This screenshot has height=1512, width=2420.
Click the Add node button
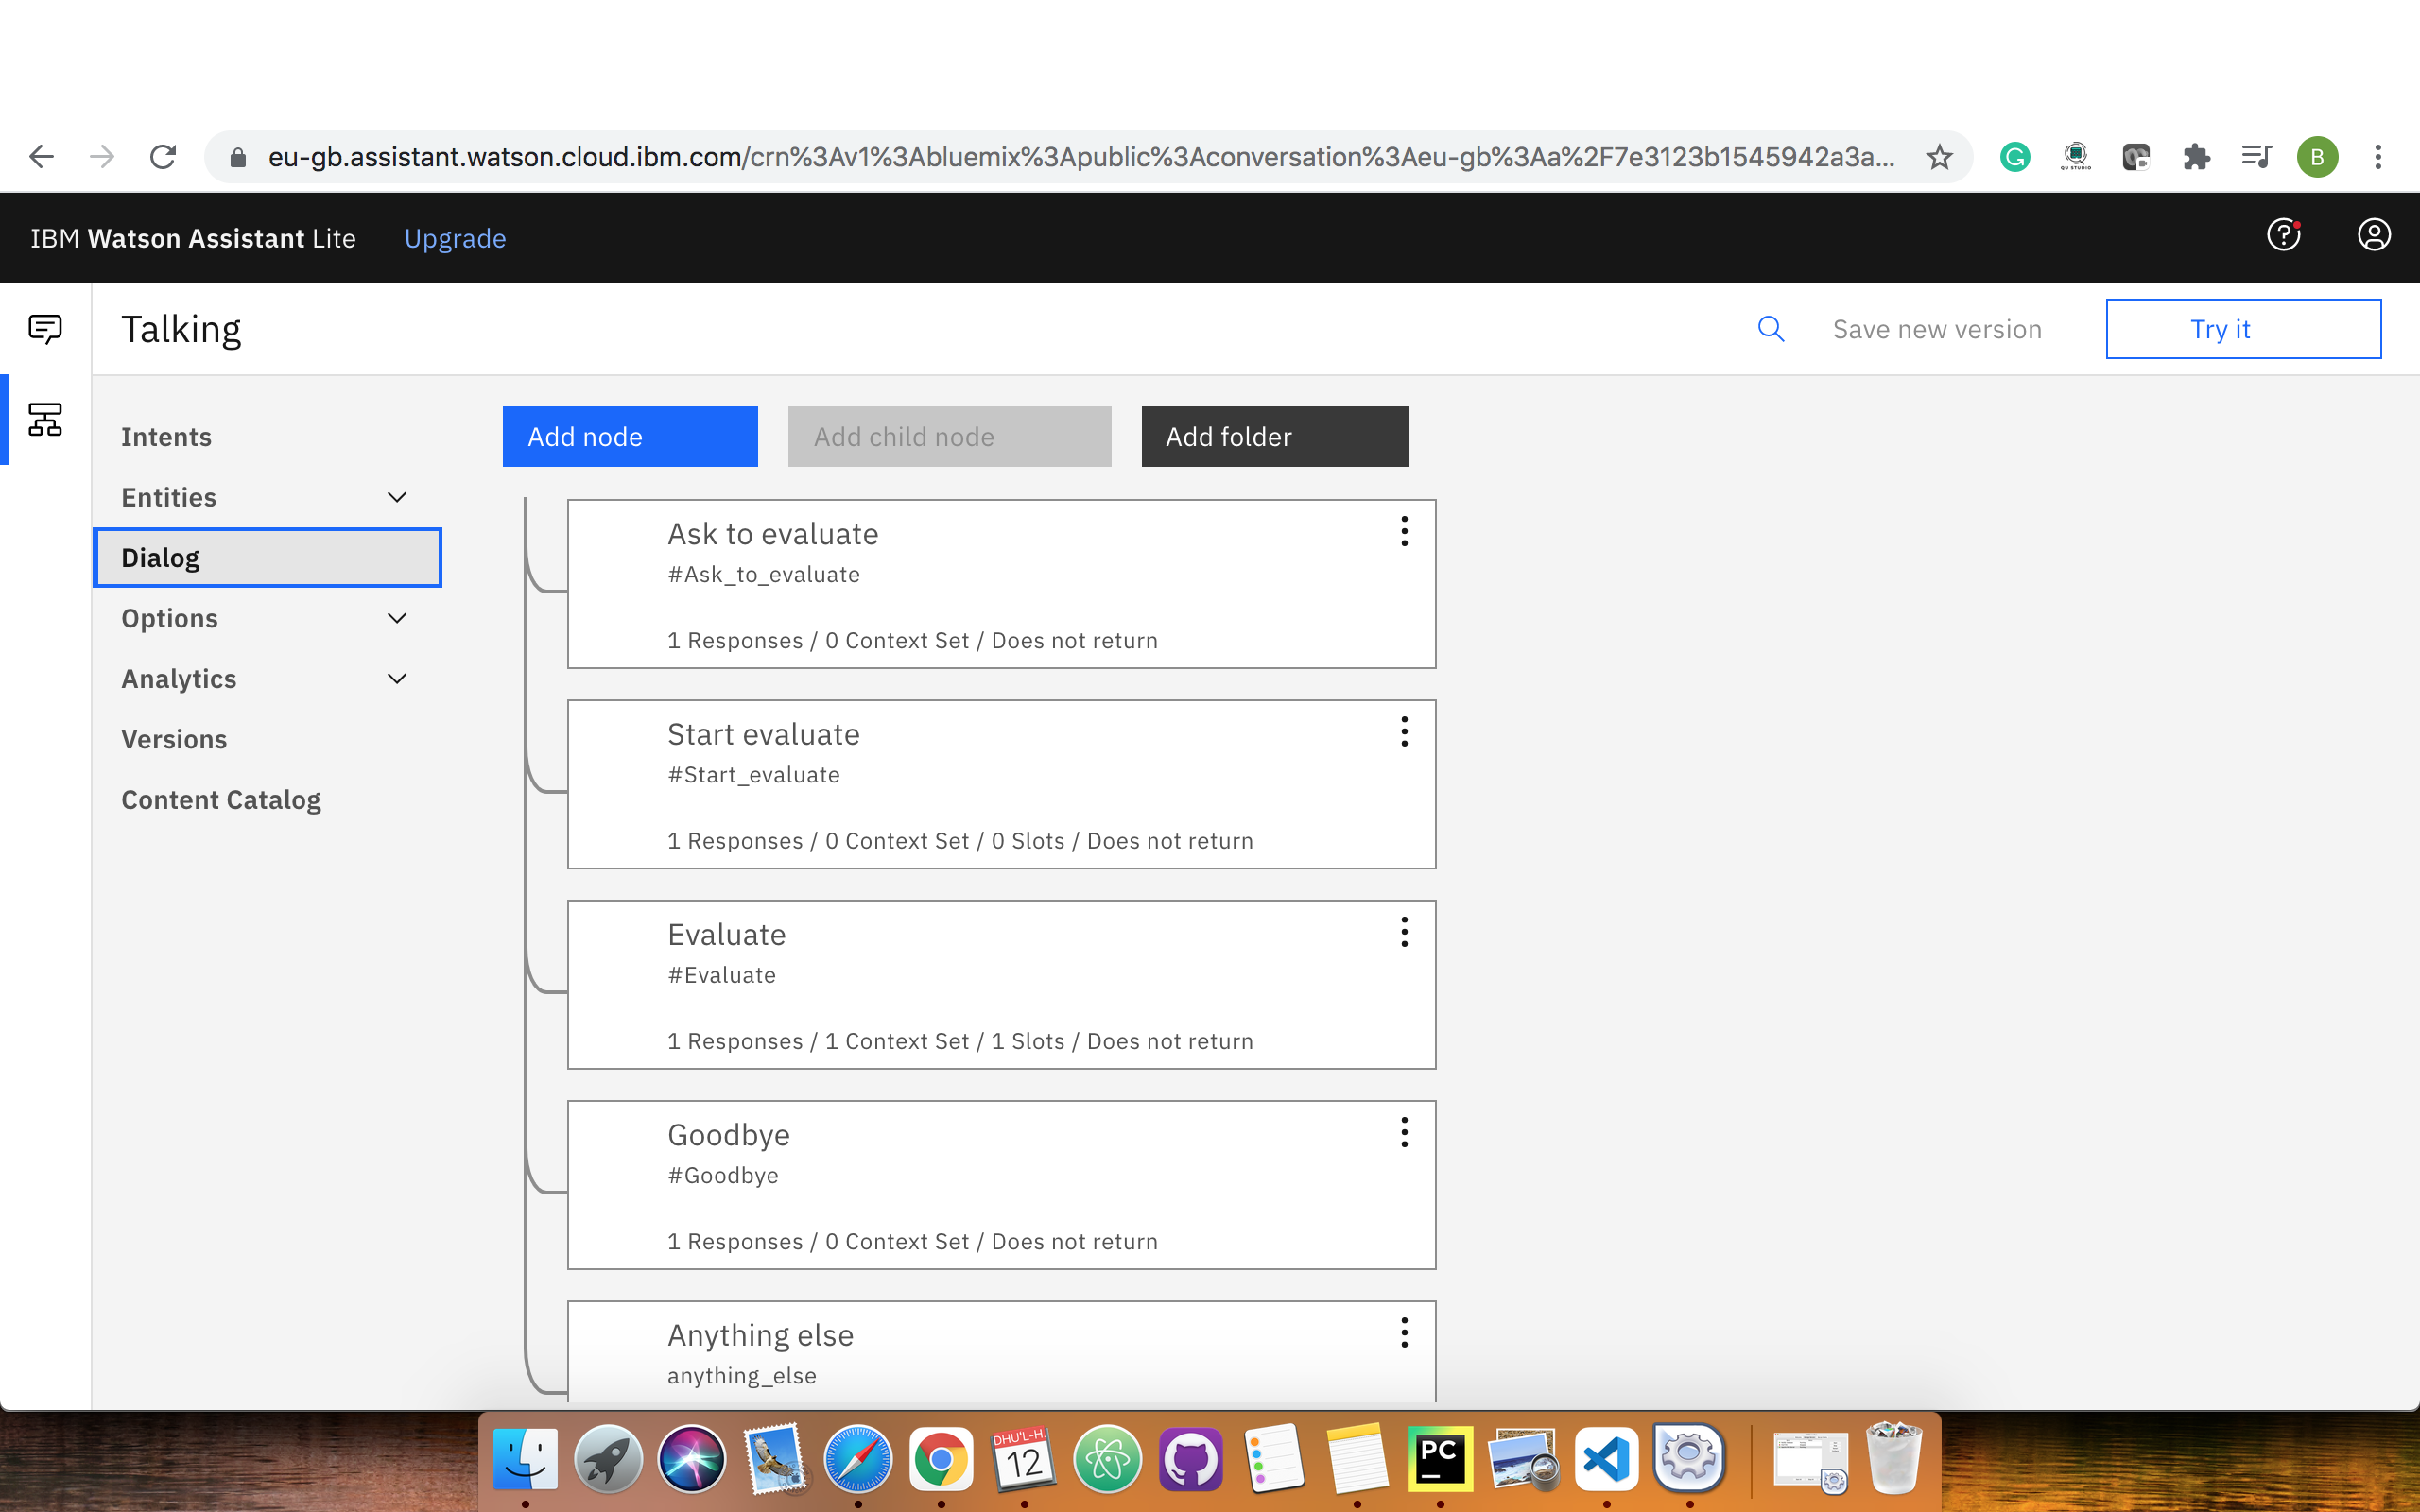point(630,436)
